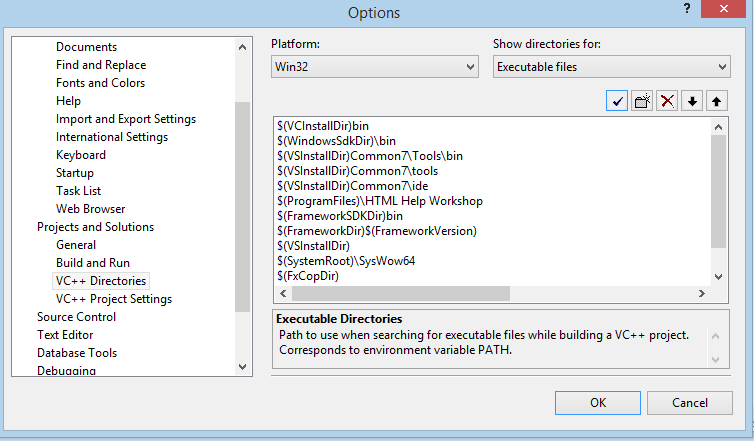Screen dimensions: 754x441
Task: Select International Settings item
Action: pyautogui.click(x=112, y=137)
